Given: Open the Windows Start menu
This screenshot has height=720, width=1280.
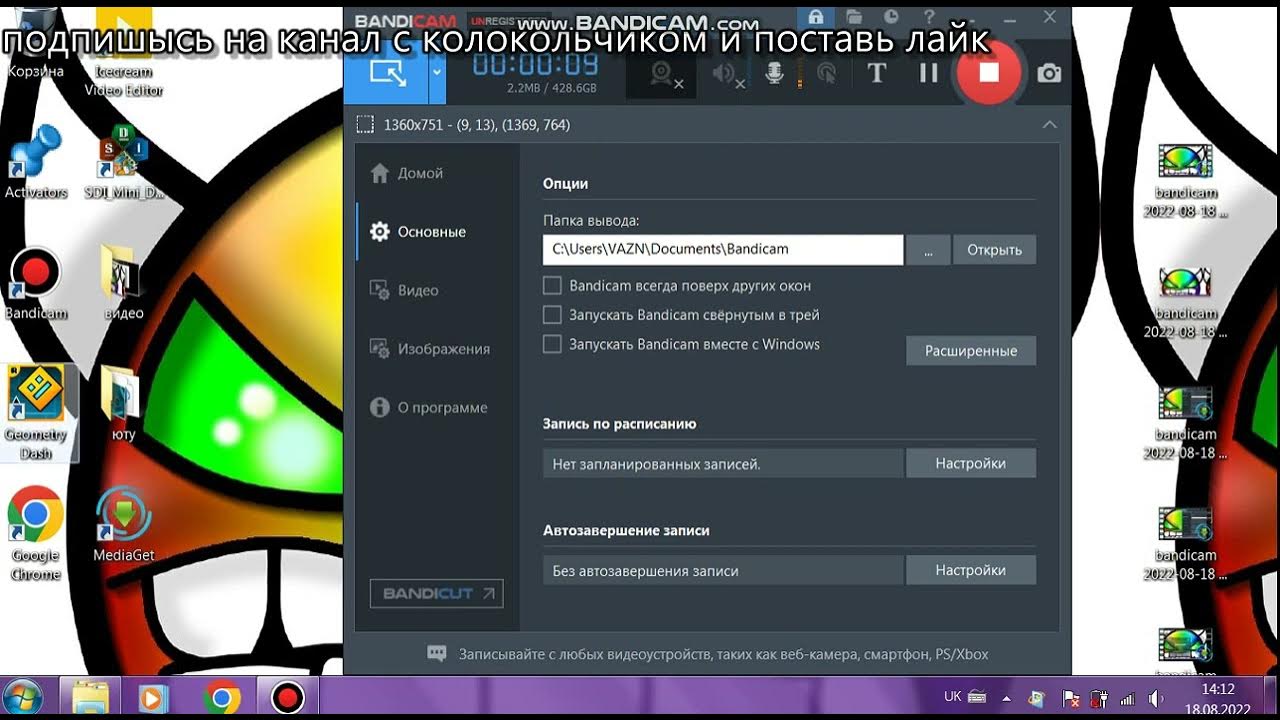Looking at the screenshot, I should 22,696.
